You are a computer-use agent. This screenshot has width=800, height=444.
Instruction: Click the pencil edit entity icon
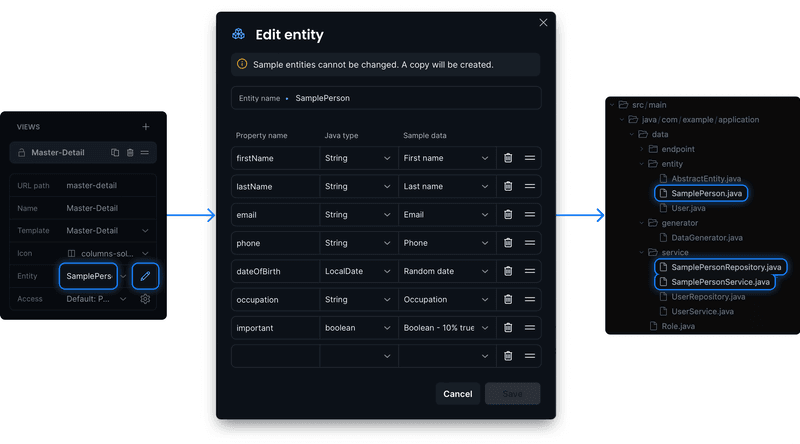click(x=145, y=276)
